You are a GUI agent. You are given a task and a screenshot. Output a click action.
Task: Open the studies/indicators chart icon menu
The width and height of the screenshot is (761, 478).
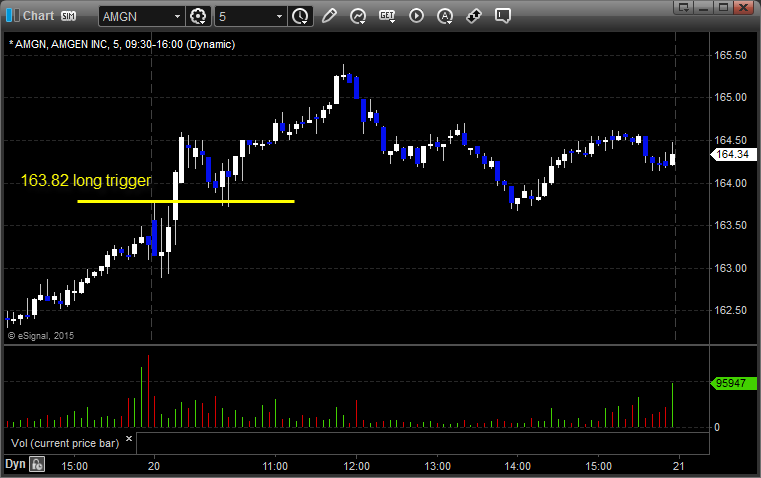[x=358, y=16]
